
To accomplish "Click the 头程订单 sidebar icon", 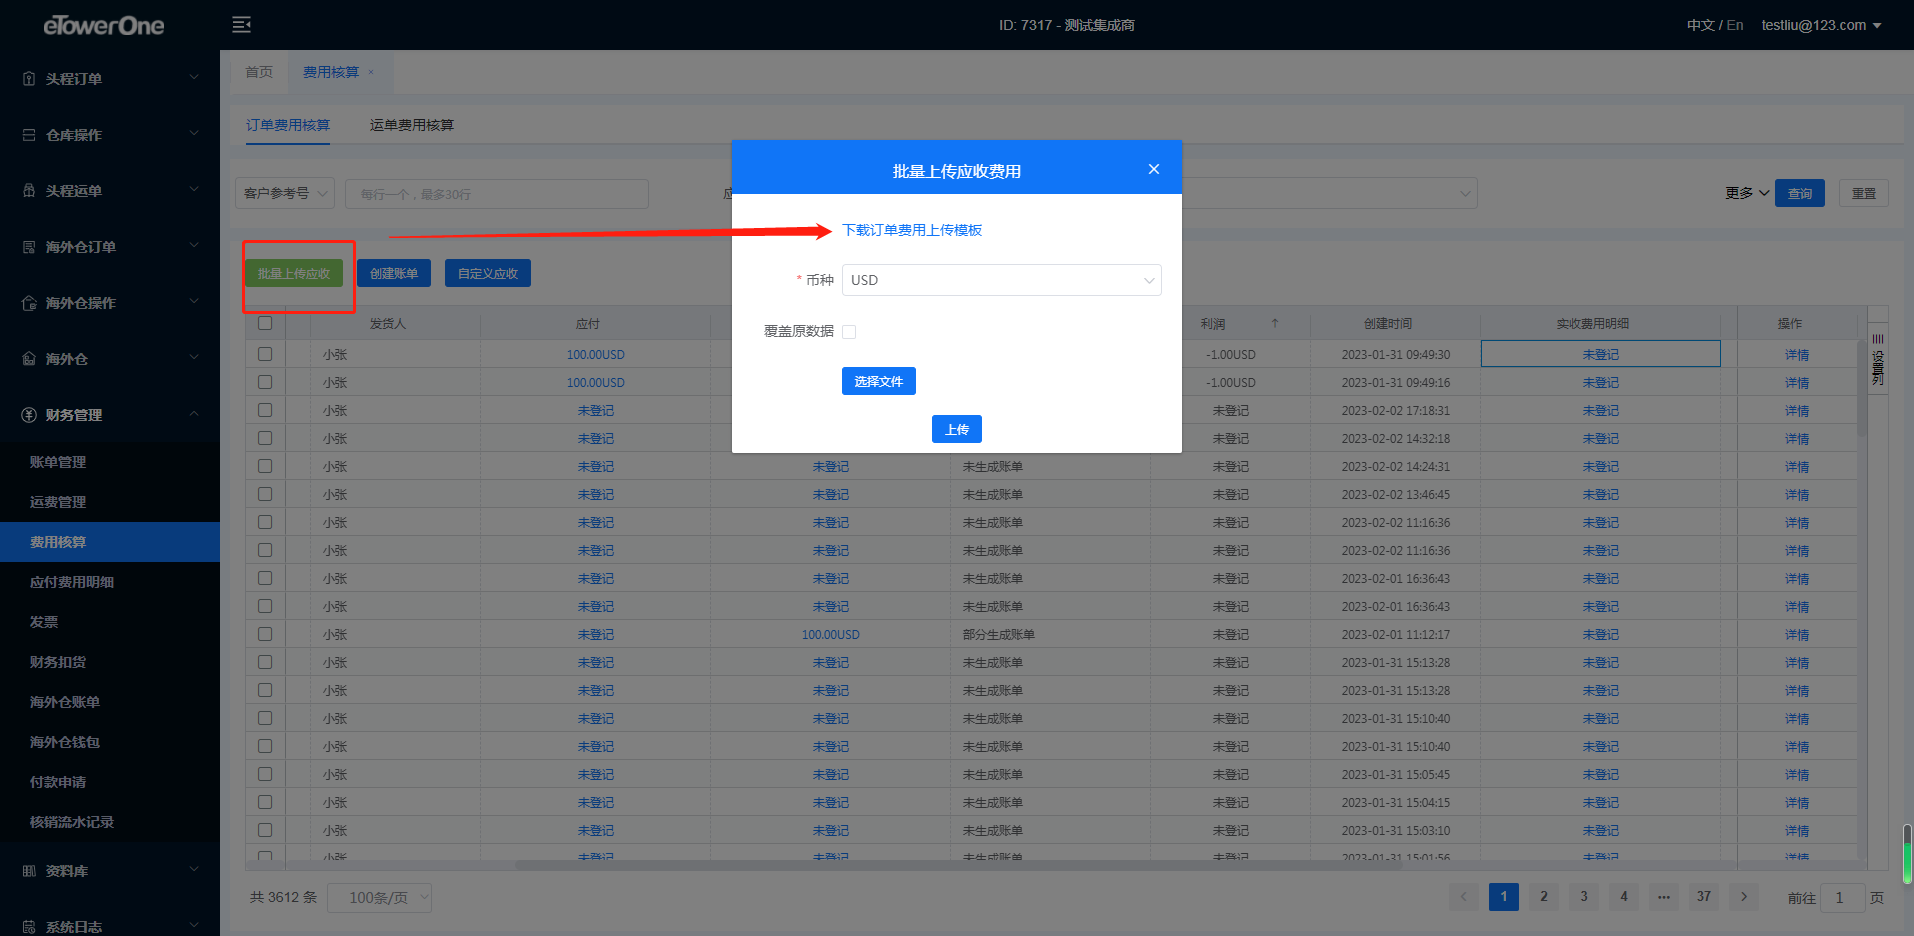I will pos(29,79).
